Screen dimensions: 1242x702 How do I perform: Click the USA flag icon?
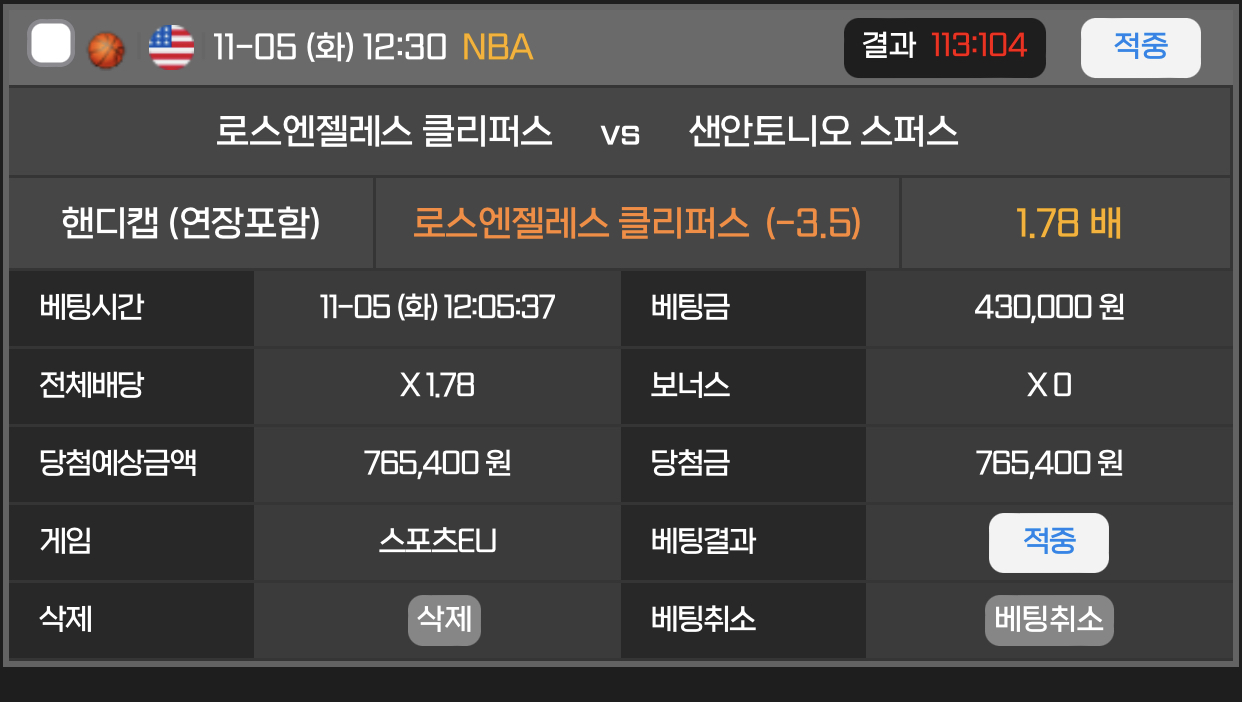[x=171, y=47]
